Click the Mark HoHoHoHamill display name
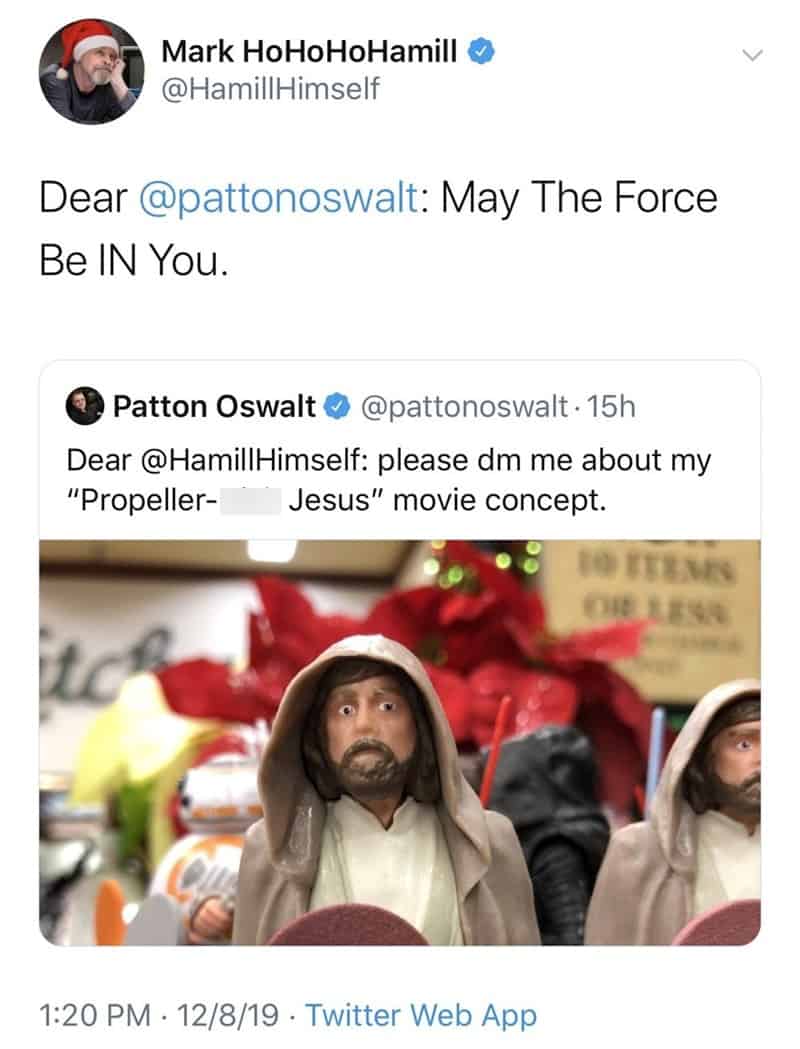Image resolution: width=800 pixels, height=1049 pixels. 310,50
